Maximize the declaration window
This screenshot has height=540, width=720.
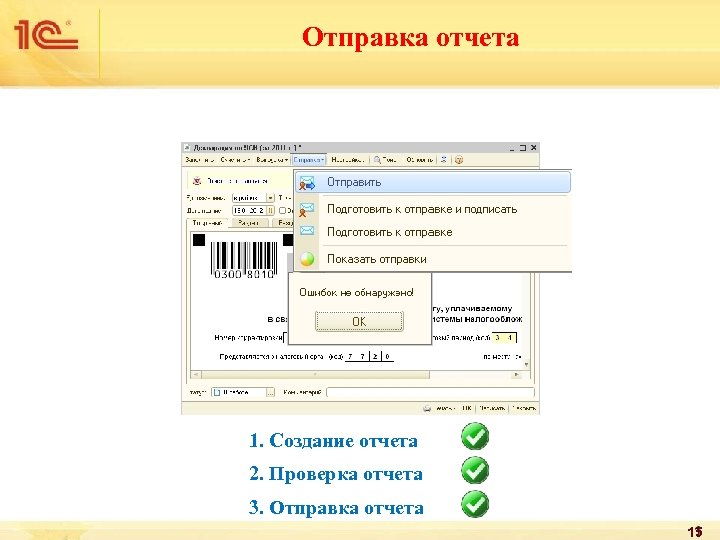[x=523, y=148]
